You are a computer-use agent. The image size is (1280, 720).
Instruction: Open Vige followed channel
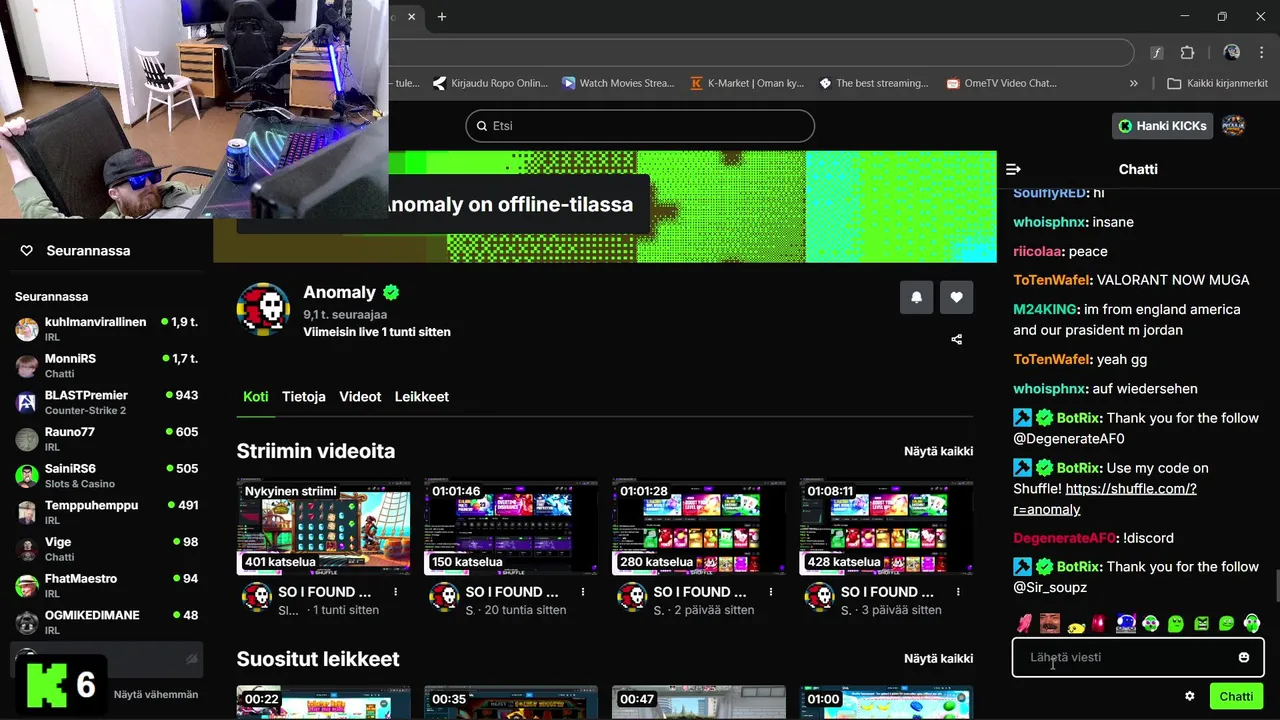coord(106,549)
